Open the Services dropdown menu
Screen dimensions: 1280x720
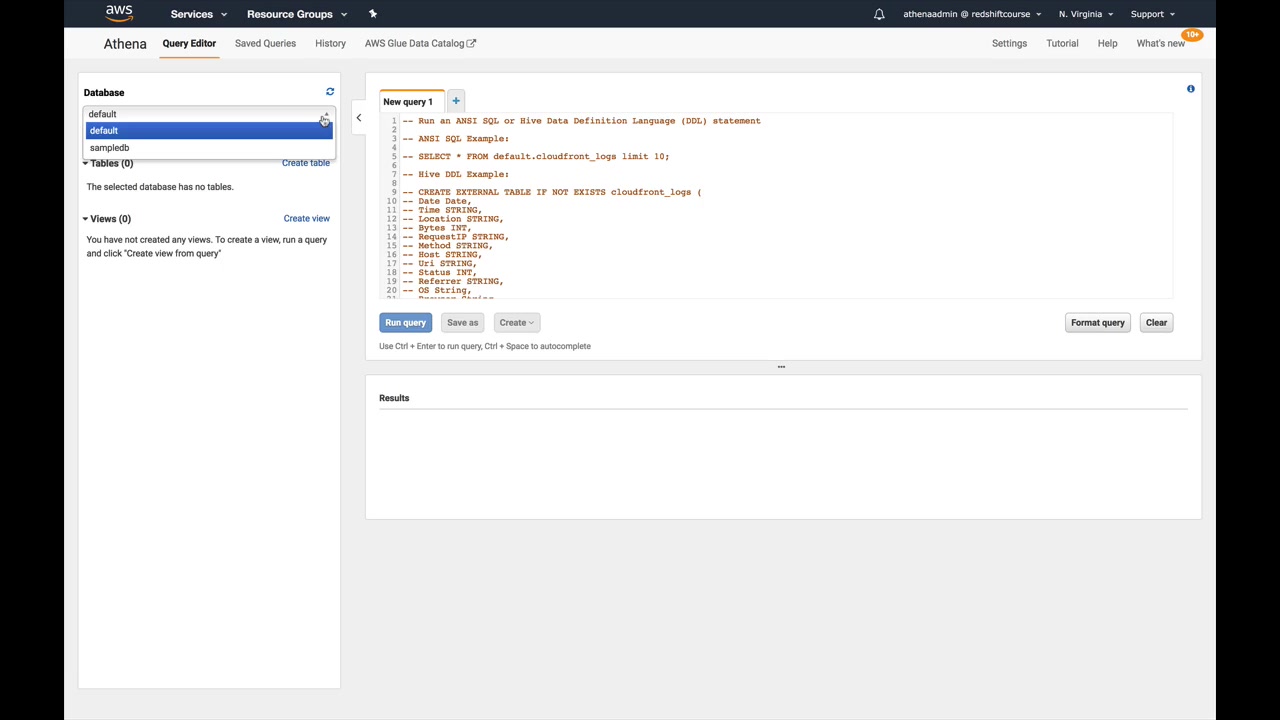[198, 14]
